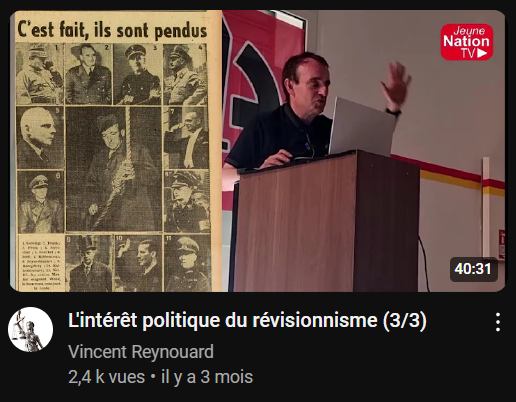Click the names caption box in newspaper
Screen dimensions: 516x402
(41, 263)
